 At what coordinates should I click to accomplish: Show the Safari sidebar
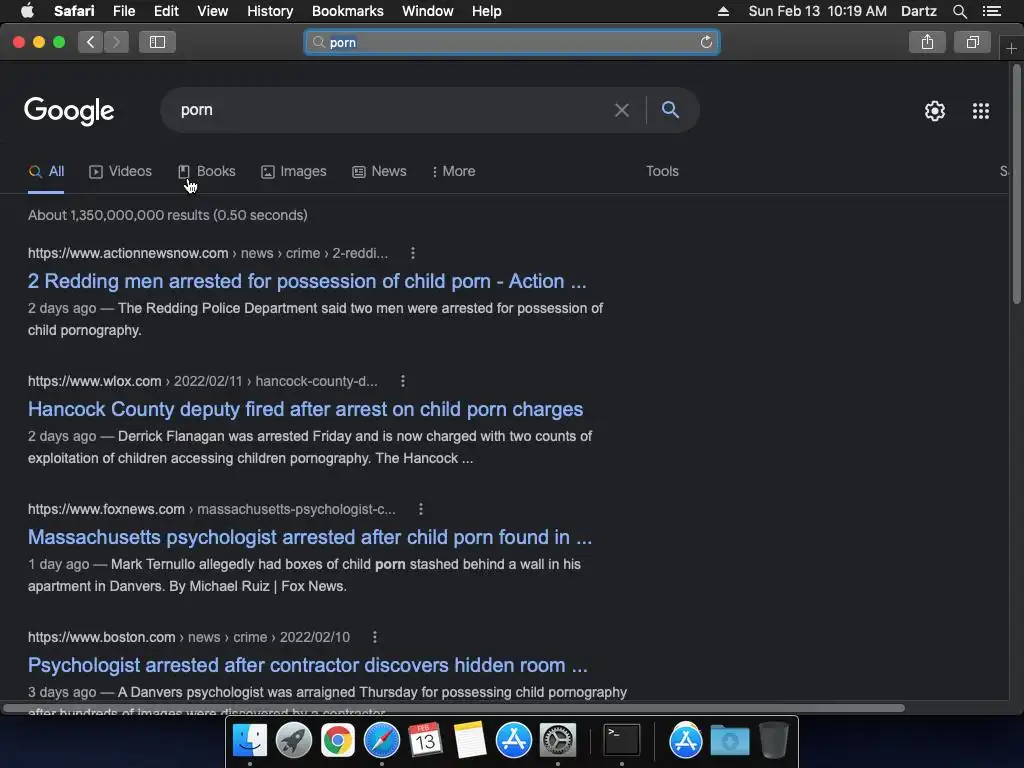click(x=157, y=42)
